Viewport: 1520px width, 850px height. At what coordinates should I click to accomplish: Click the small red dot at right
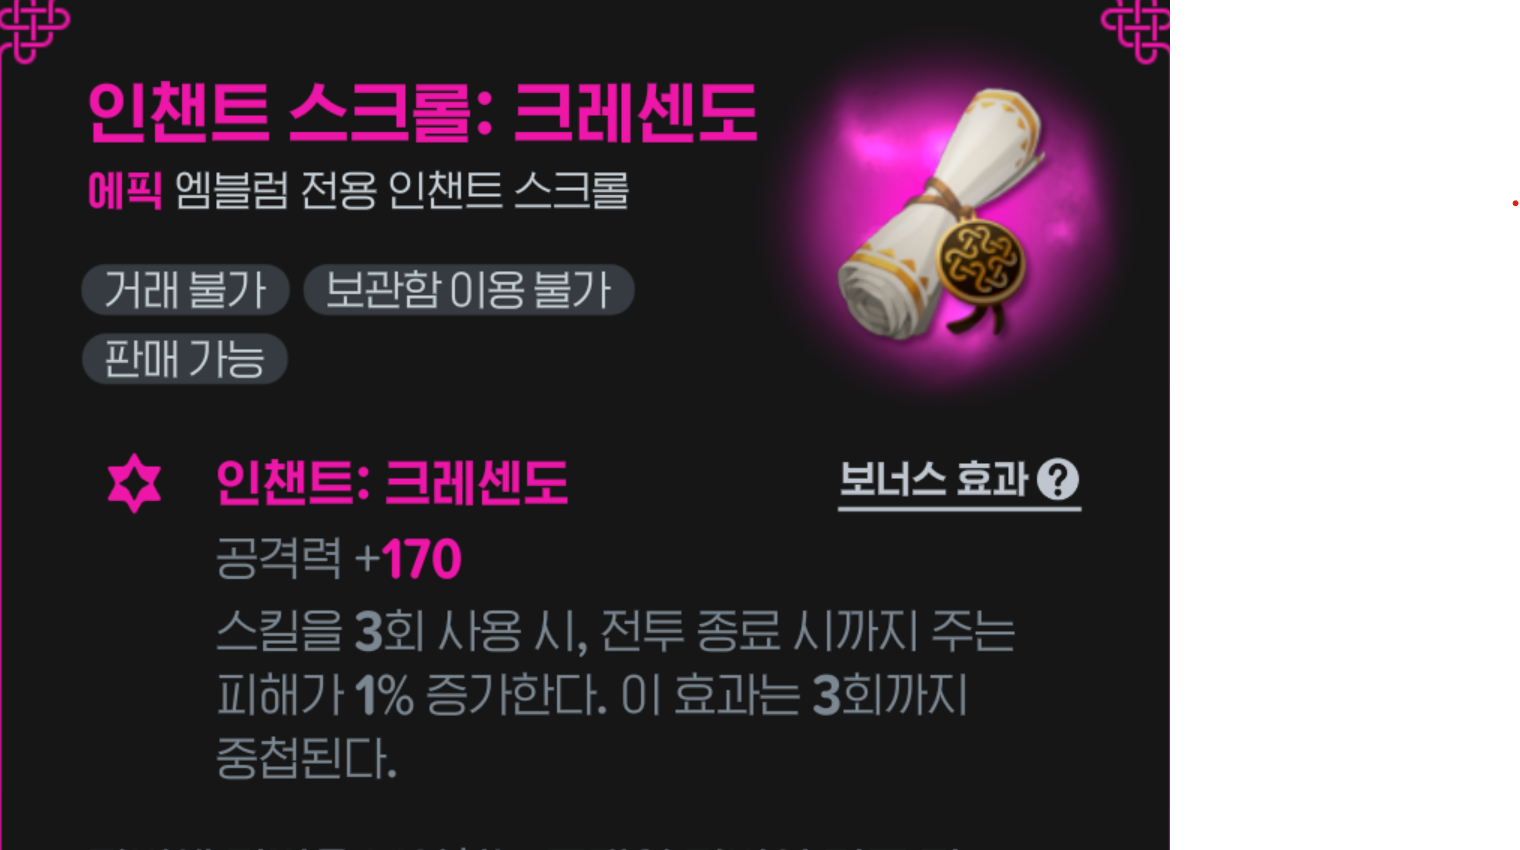(x=1515, y=203)
